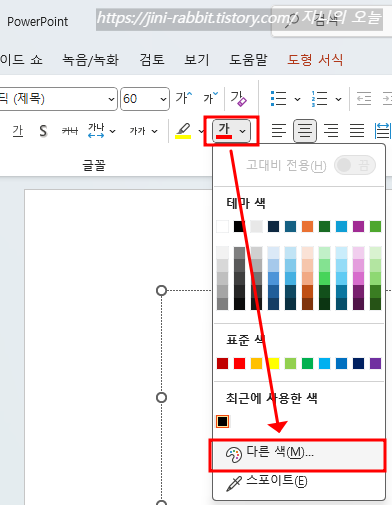This screenshot has width=392, height=505.
Task: Justify the text alignment
Action: pos(357,131)
